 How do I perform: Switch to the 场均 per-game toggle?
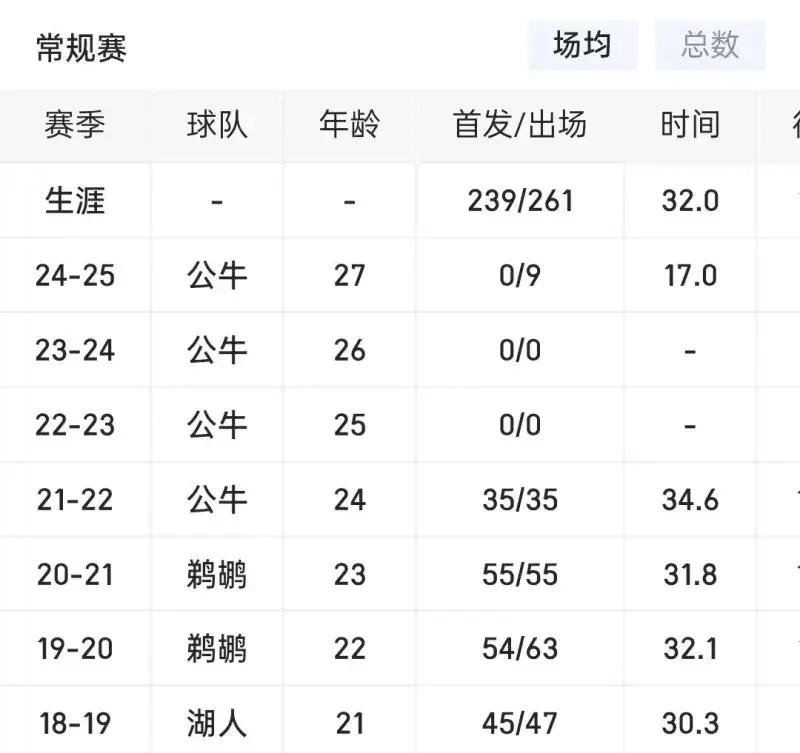(x=582, y=45)
